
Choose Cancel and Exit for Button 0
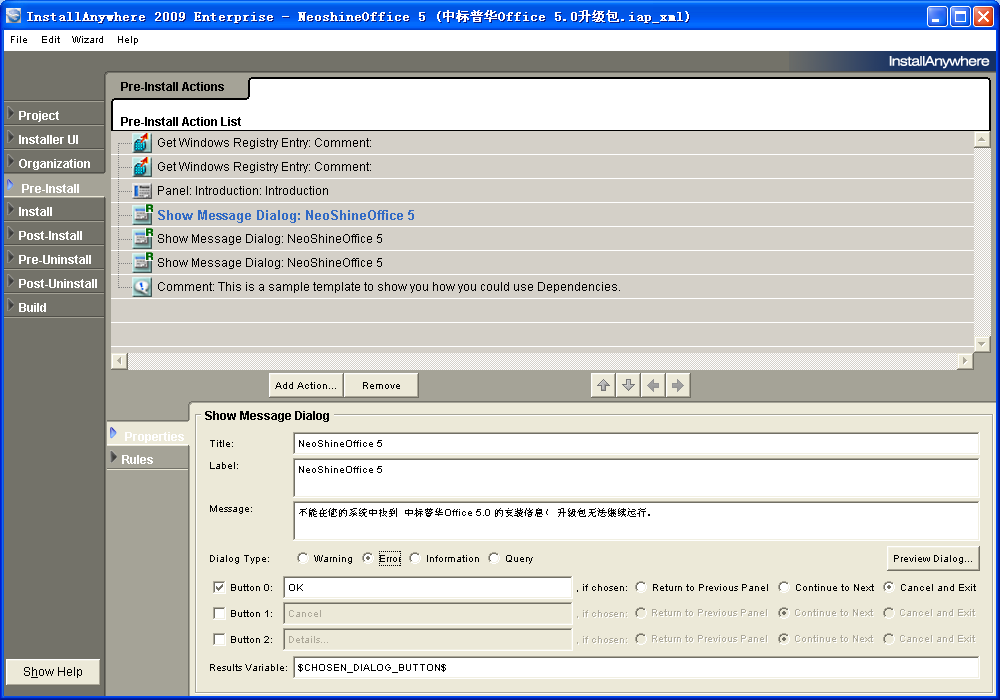(888, 587)
